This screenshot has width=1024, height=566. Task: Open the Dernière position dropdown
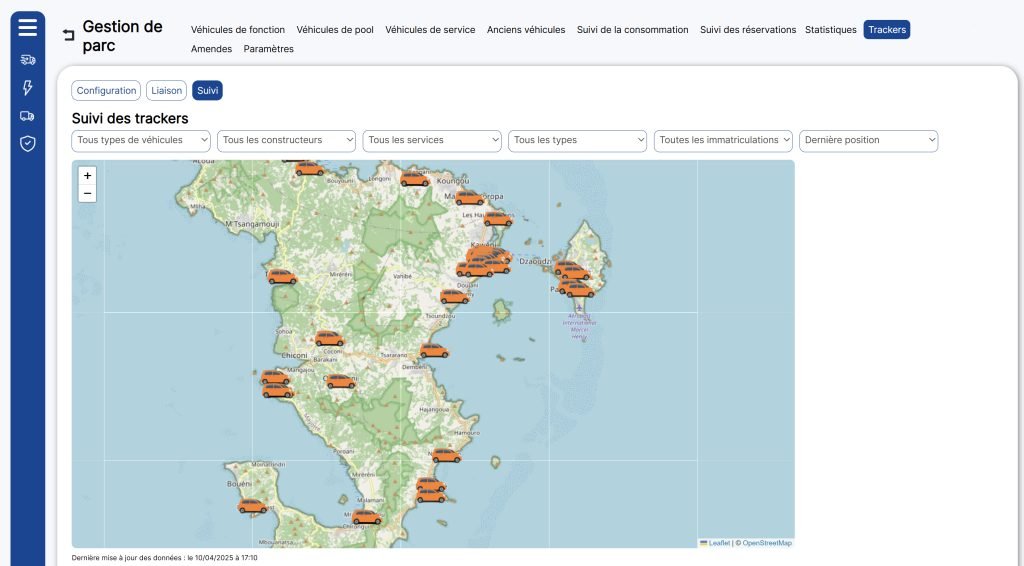tap(869, 140)
